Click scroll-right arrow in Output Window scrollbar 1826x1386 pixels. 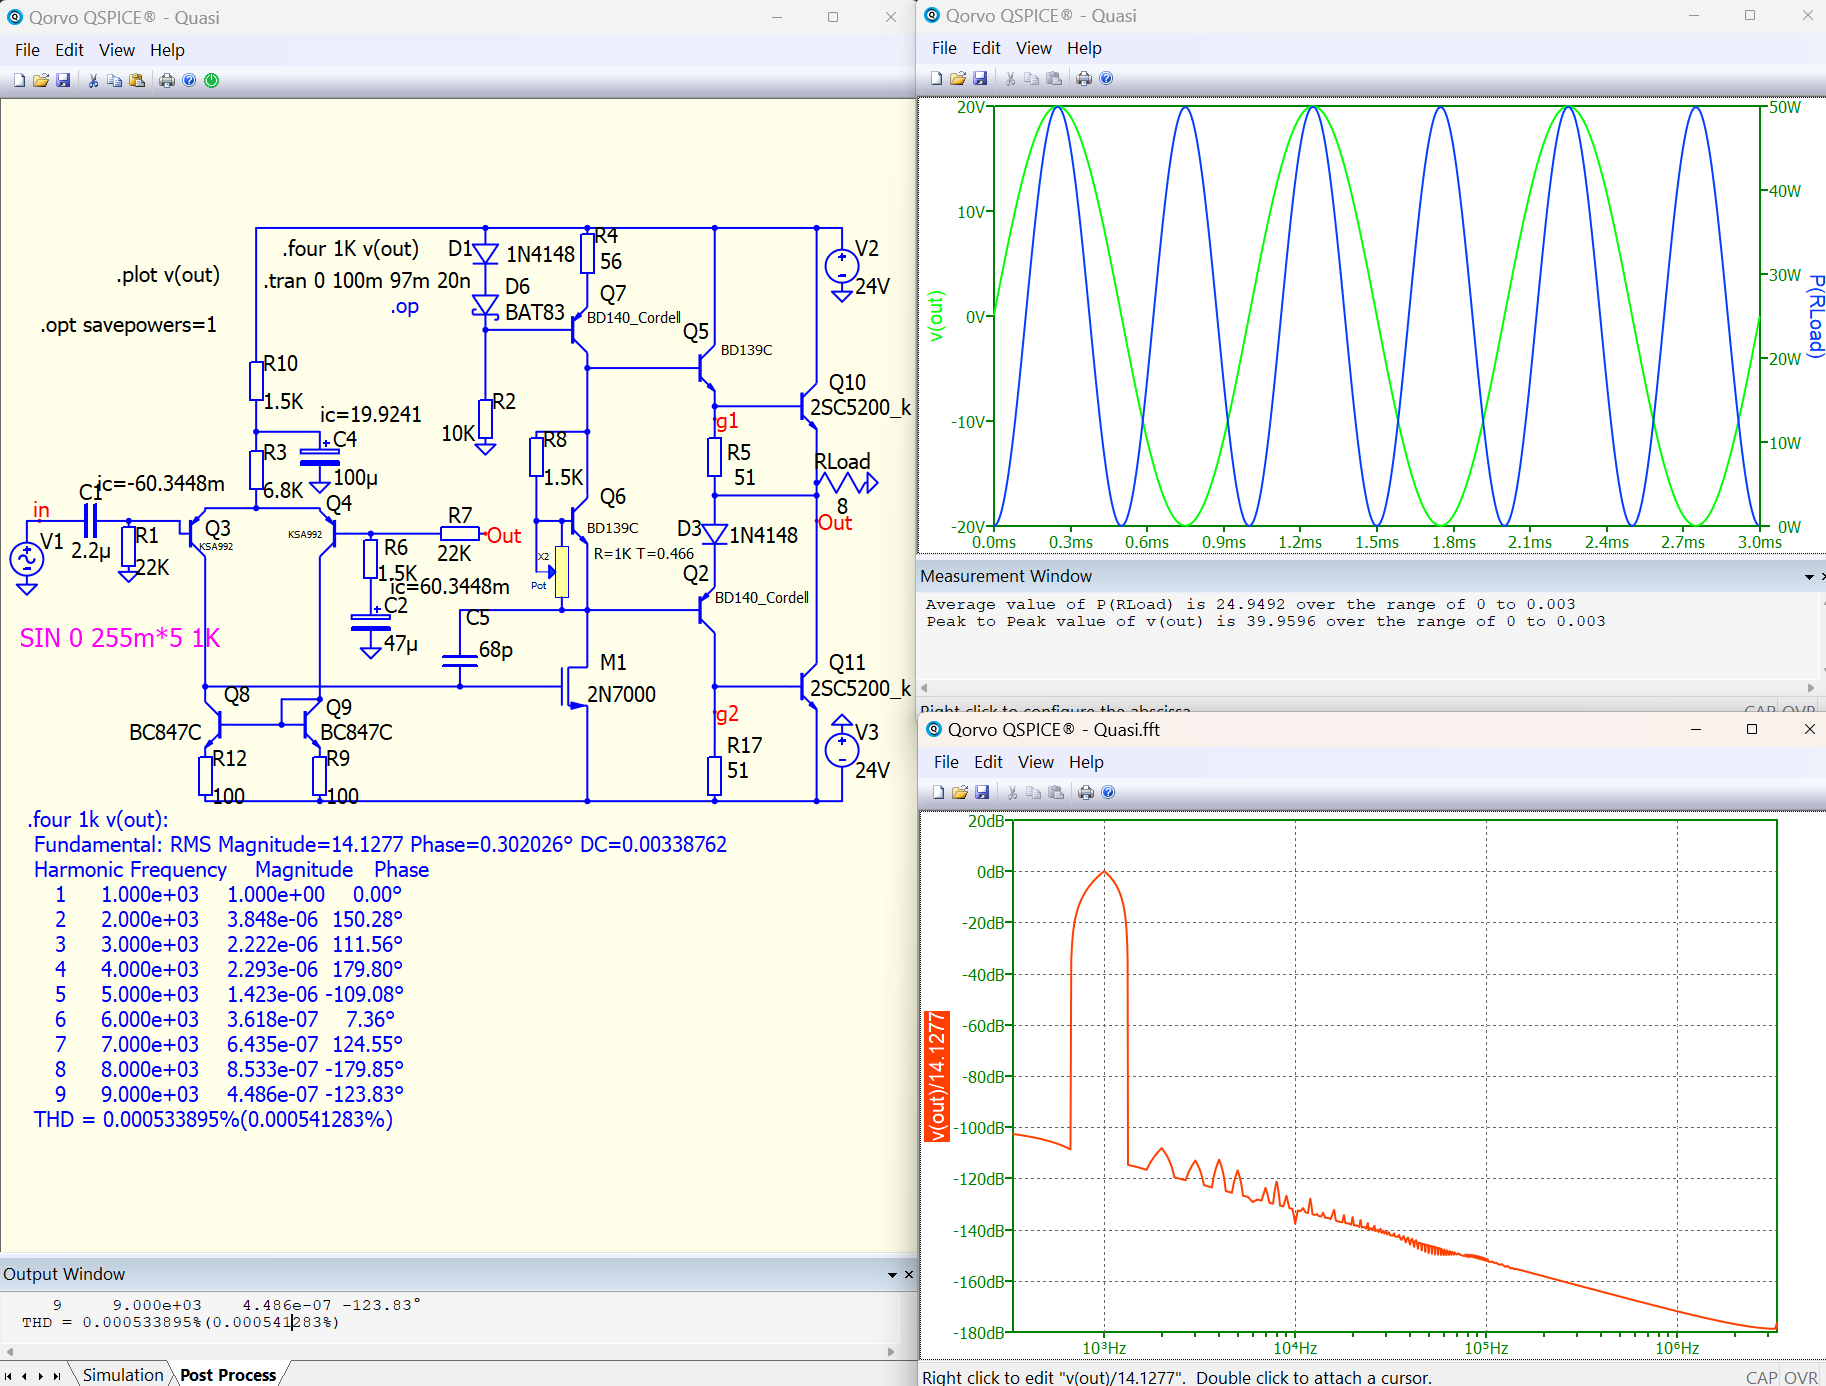pyautogui.click(x=891, y=1352)
